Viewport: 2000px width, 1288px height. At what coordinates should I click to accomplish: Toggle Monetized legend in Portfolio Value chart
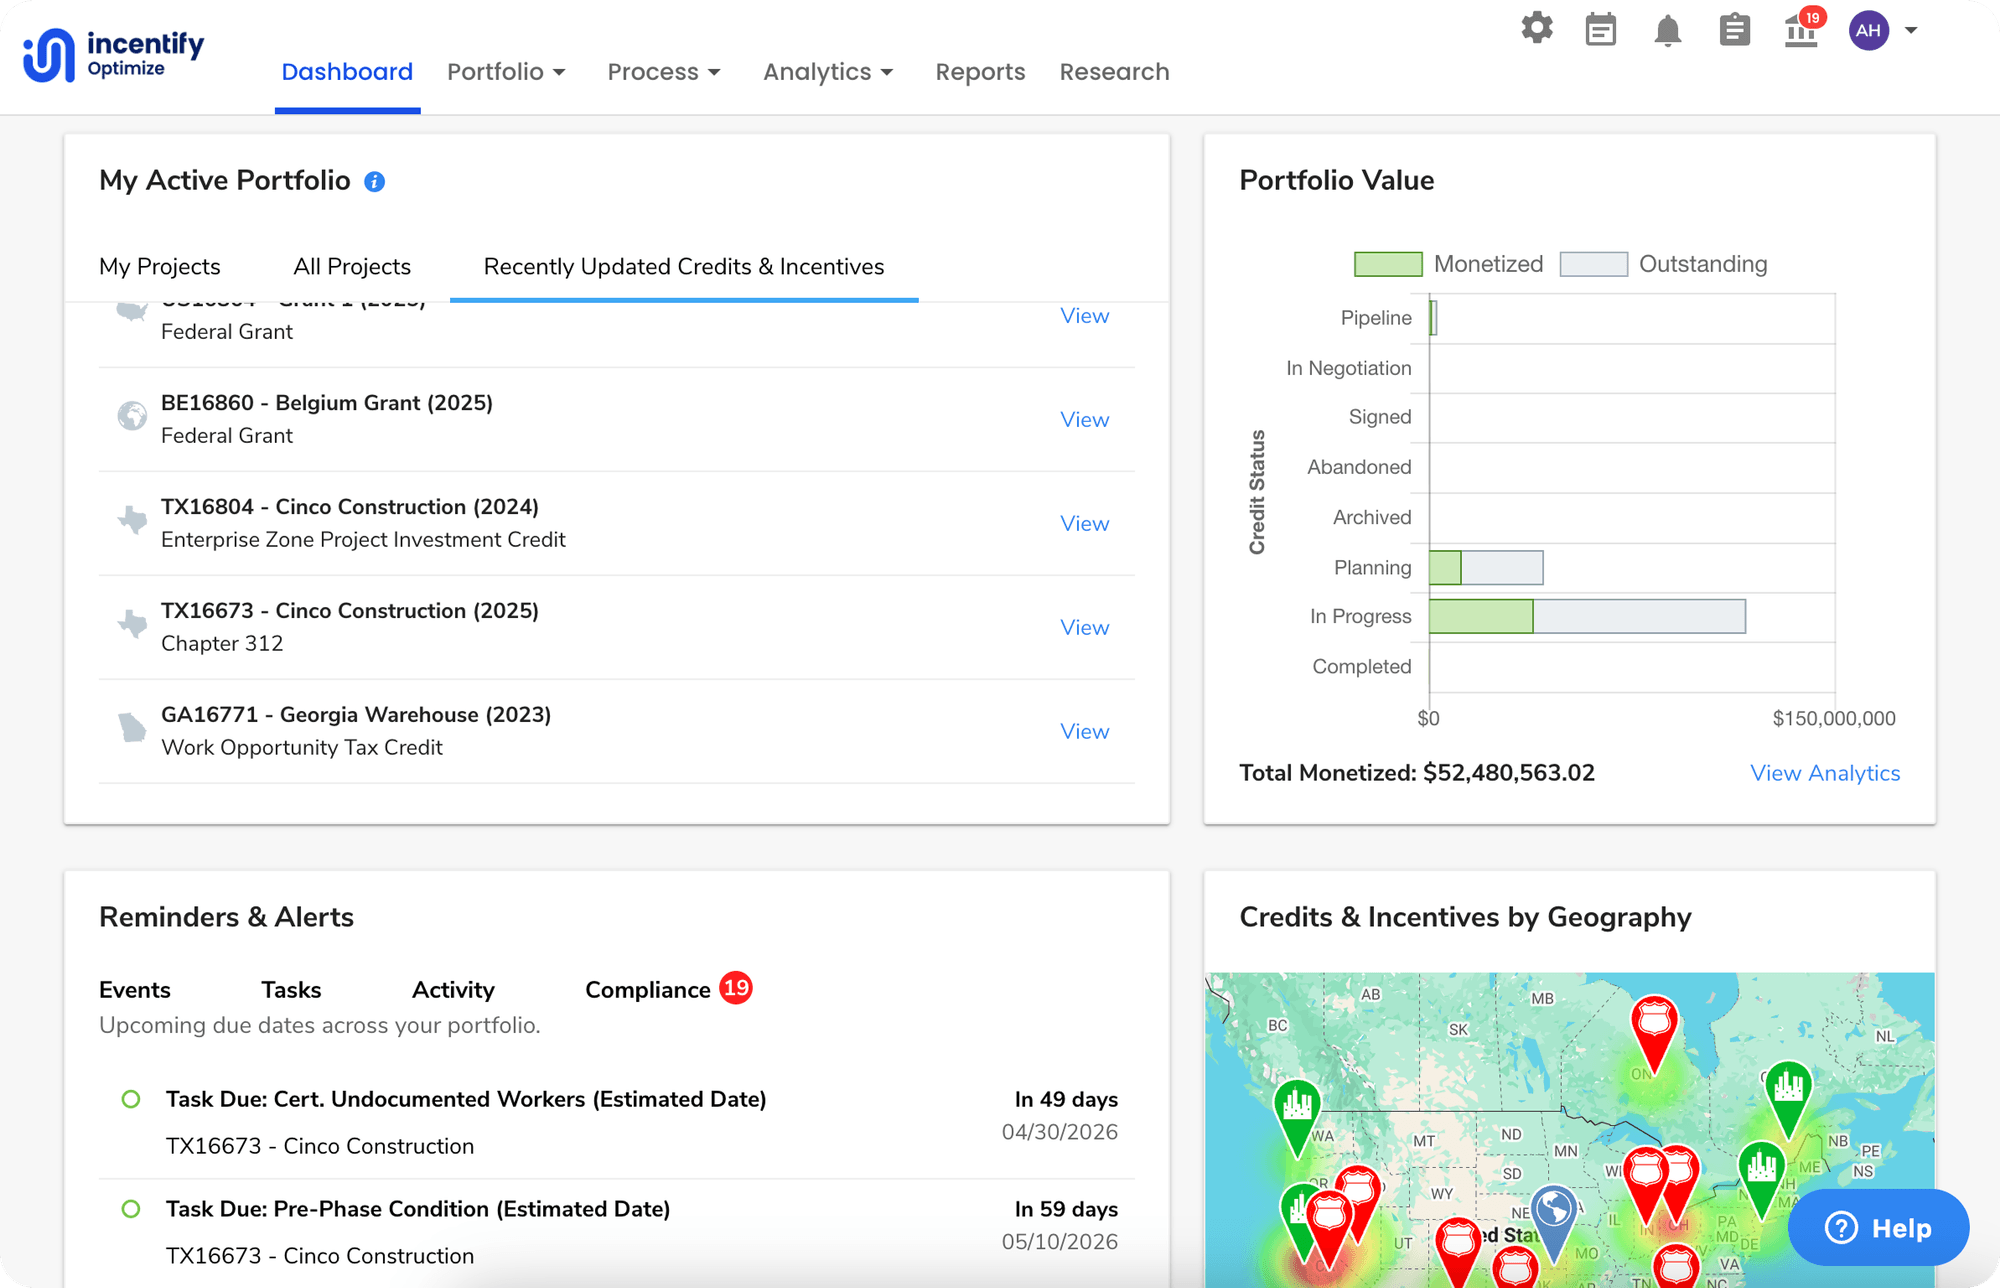click(1448, 264)
